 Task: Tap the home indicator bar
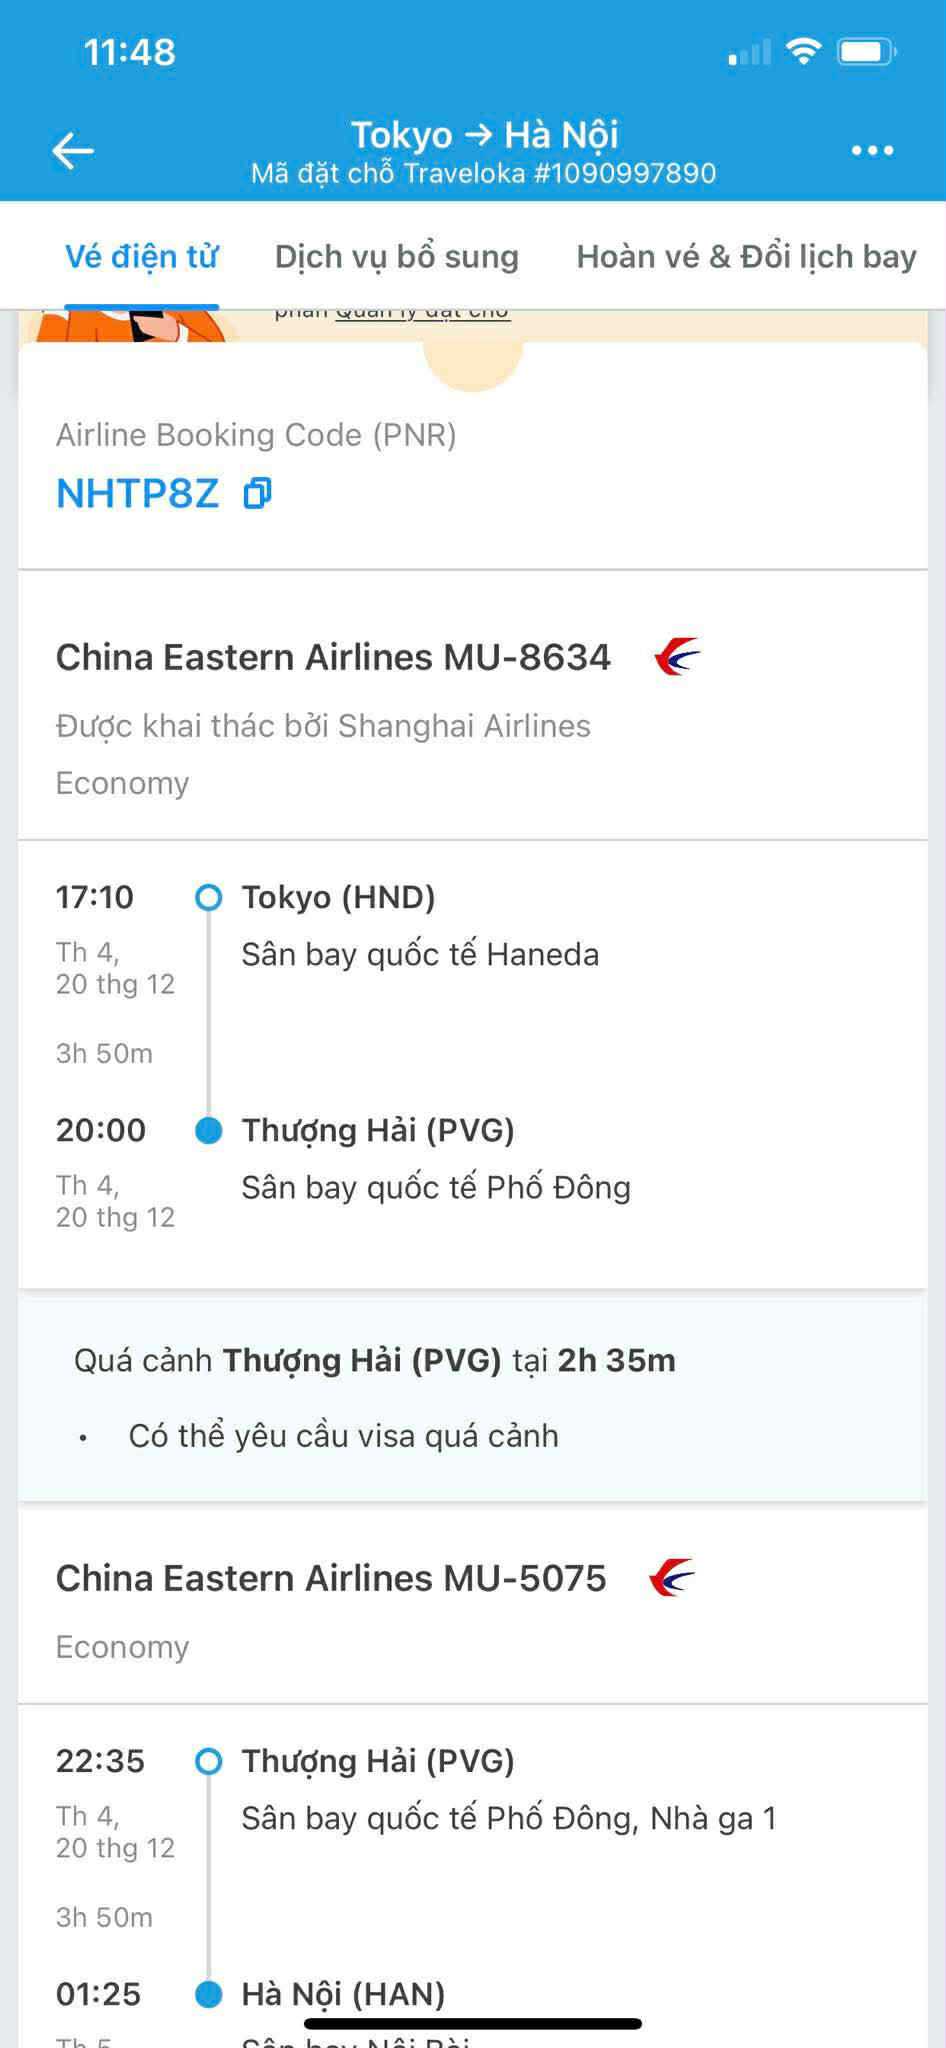[473, 2024]
